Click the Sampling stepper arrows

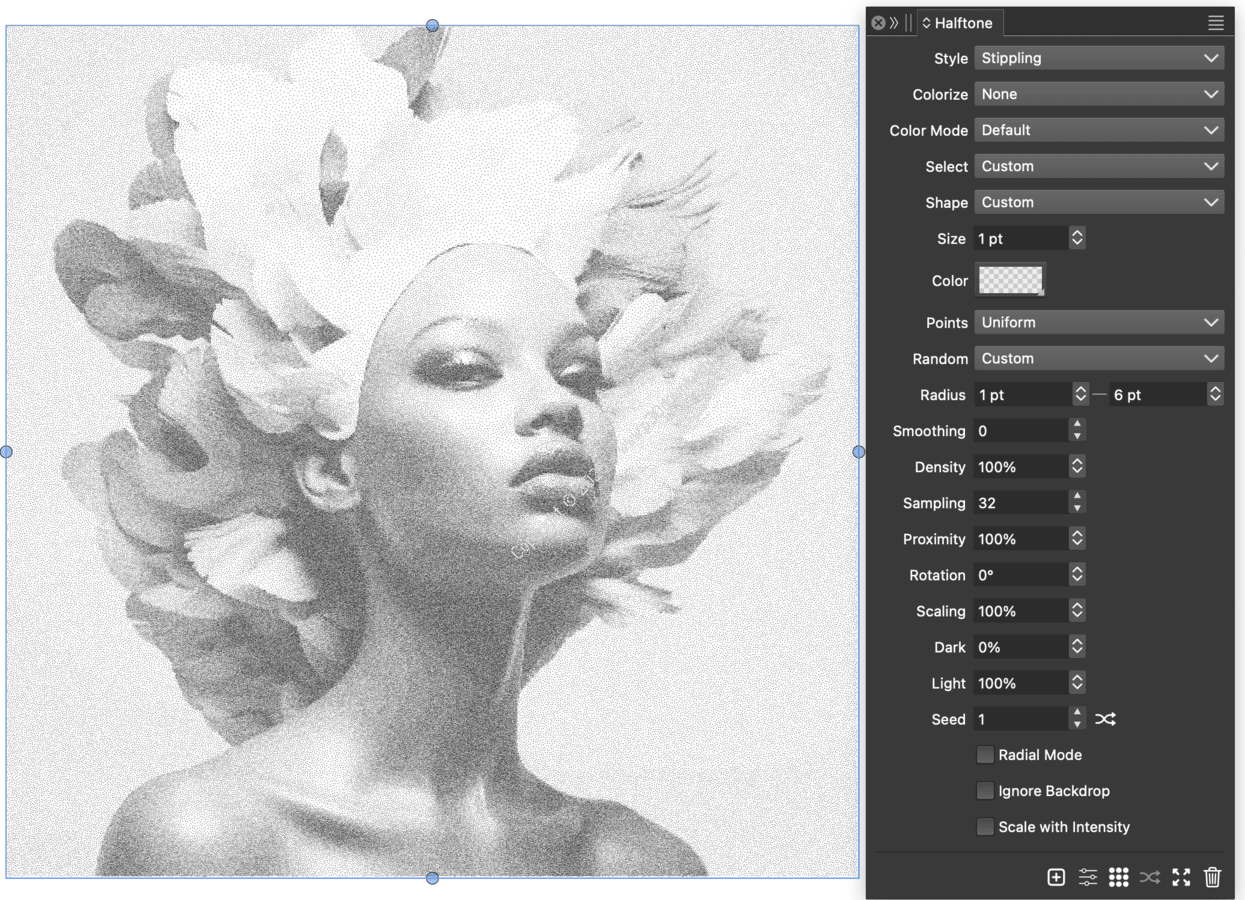[1077, 503]
